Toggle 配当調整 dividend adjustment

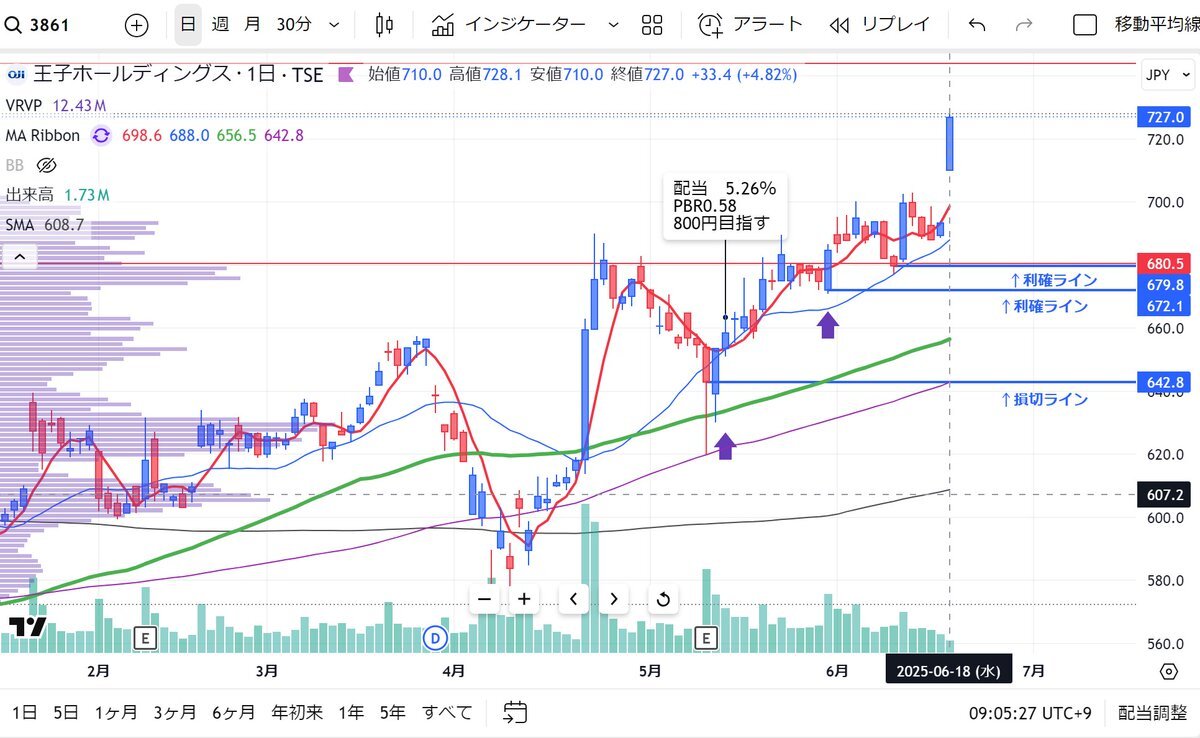[x=1153, y=712]
